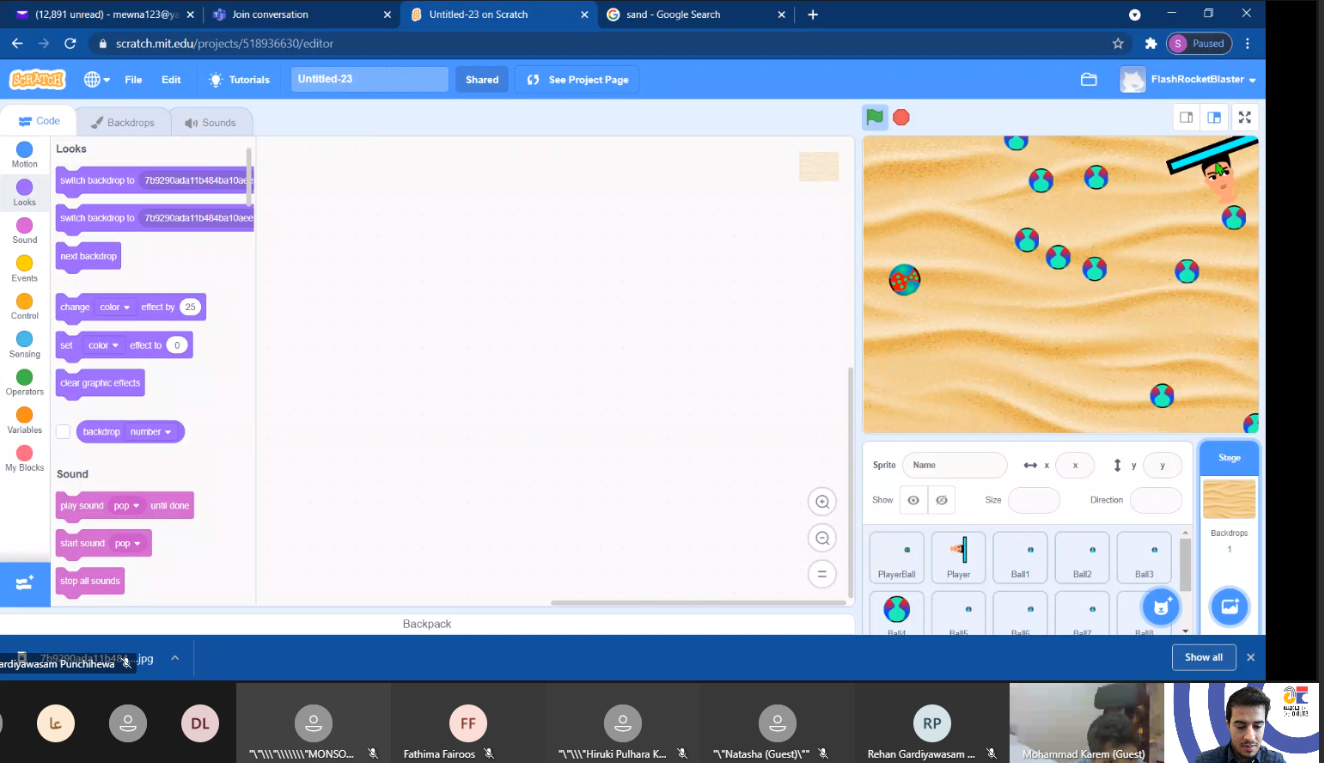
Task: Open color dropdown in change effect block
Action: click(x=116, y=307)
